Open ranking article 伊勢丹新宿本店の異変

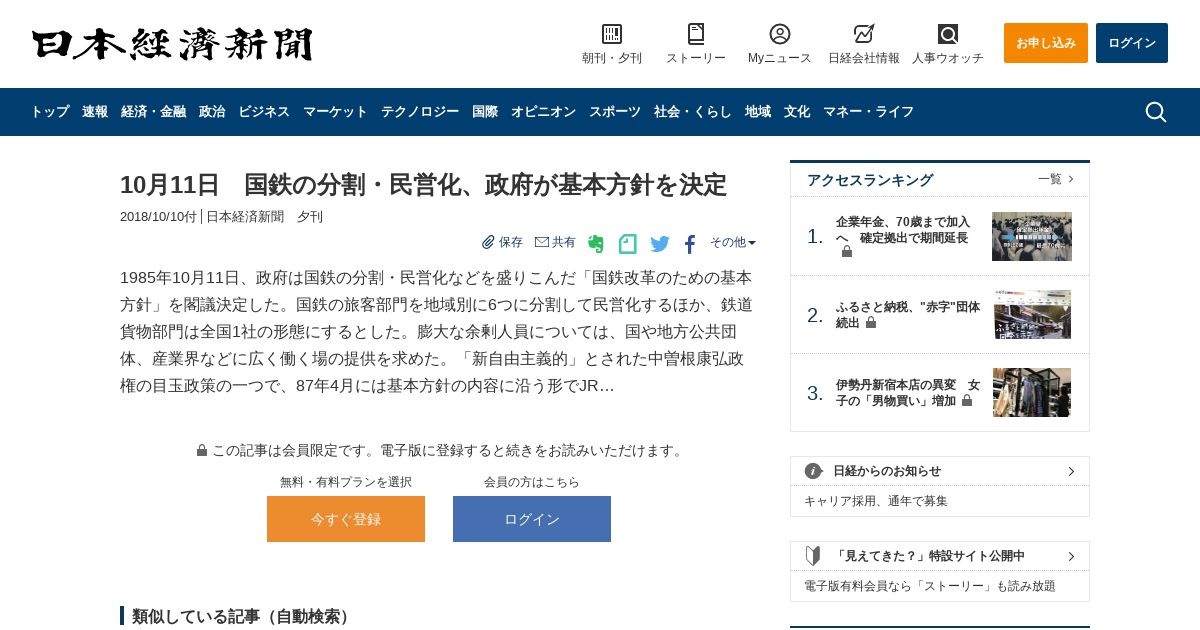(x=908, y=392)
